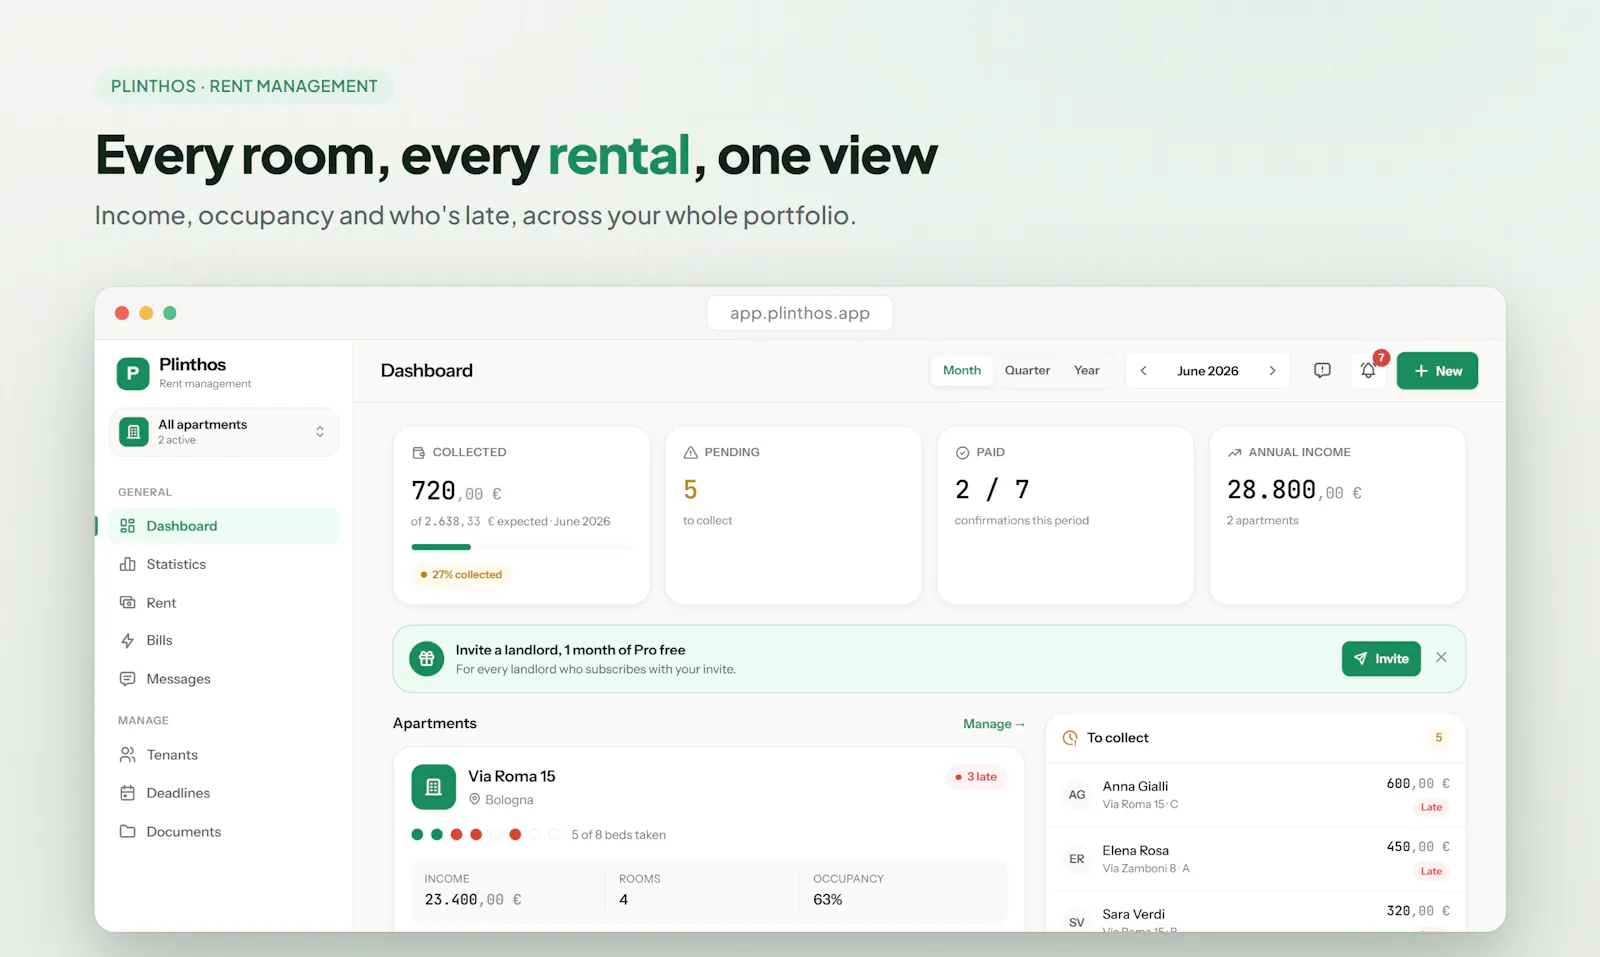Click the Invite button
Image resolution: width=1600 pixels, height=957 pixels.
point(1381,659)
